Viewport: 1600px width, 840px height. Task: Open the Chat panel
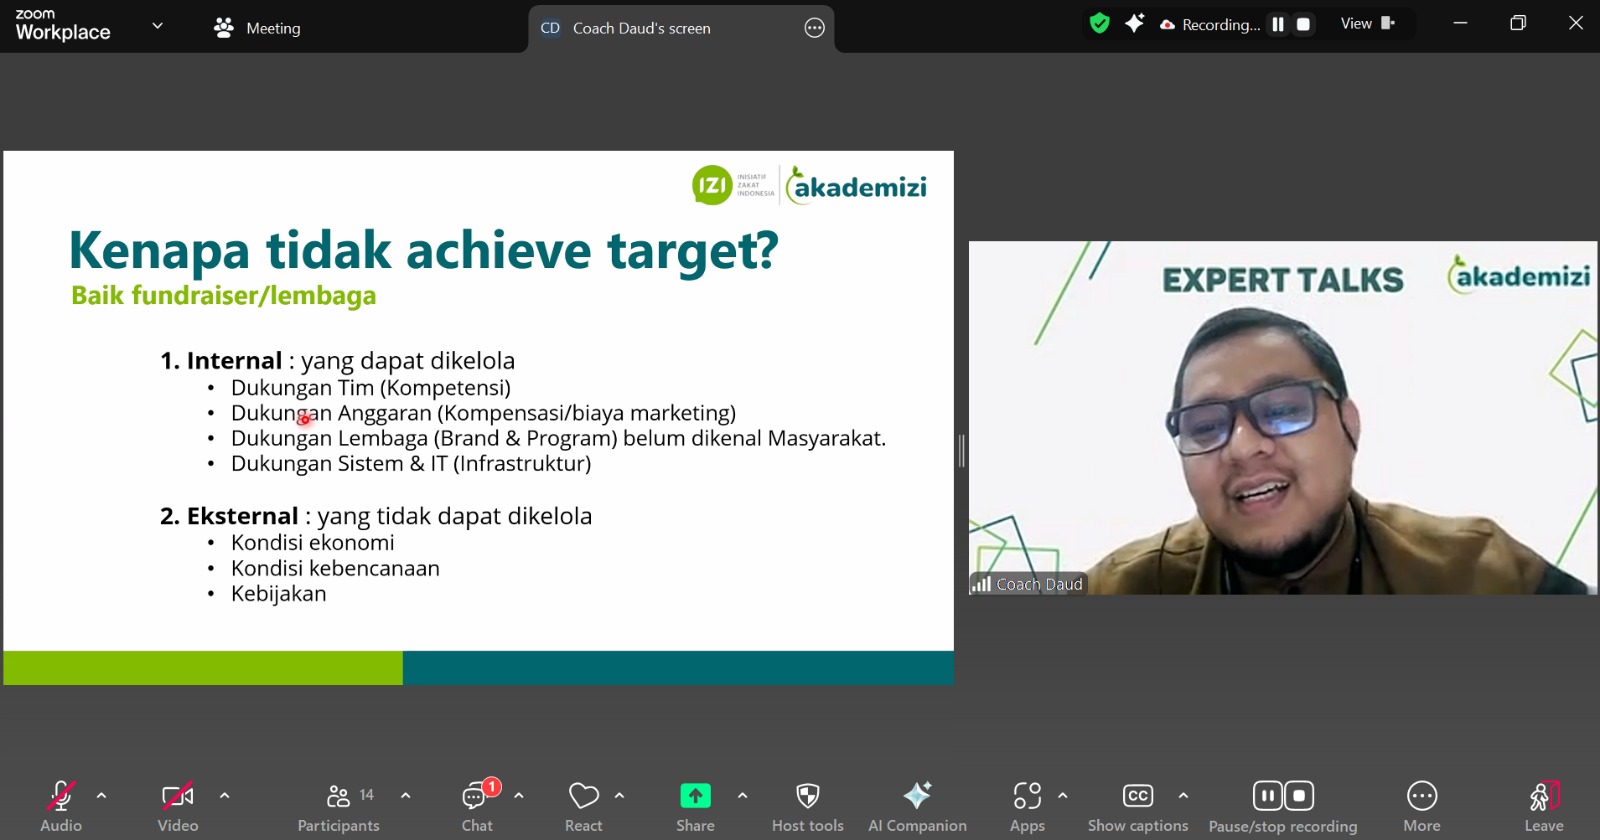pos(477,807)
